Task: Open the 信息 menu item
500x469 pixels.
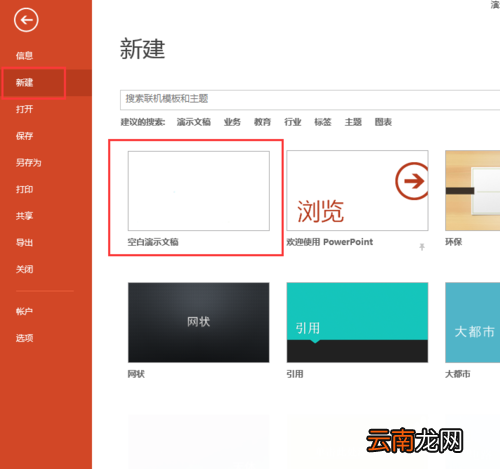Action: (x=24, y=55)
